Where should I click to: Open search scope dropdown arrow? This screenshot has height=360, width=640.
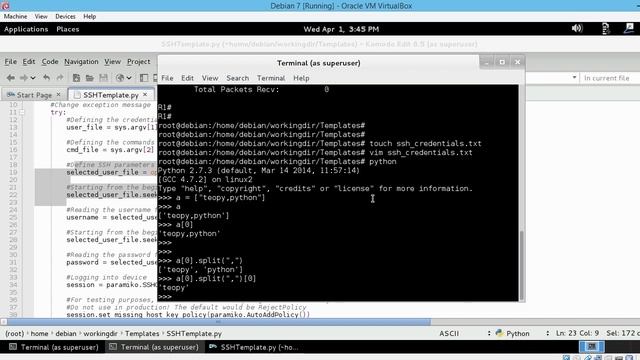coord(574,78)
